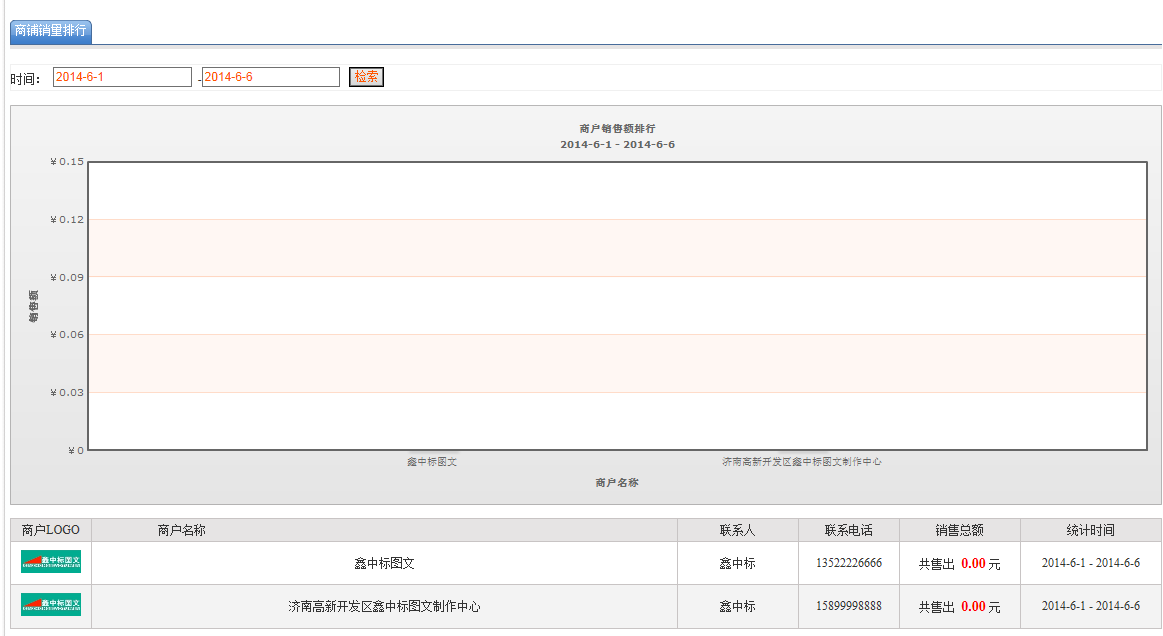Image resolution: width=1163 pixels, height=636 pixels.
Task: Click the logo in the 济南高新开发区 merchant row
Action: click(x=51, y=605)
